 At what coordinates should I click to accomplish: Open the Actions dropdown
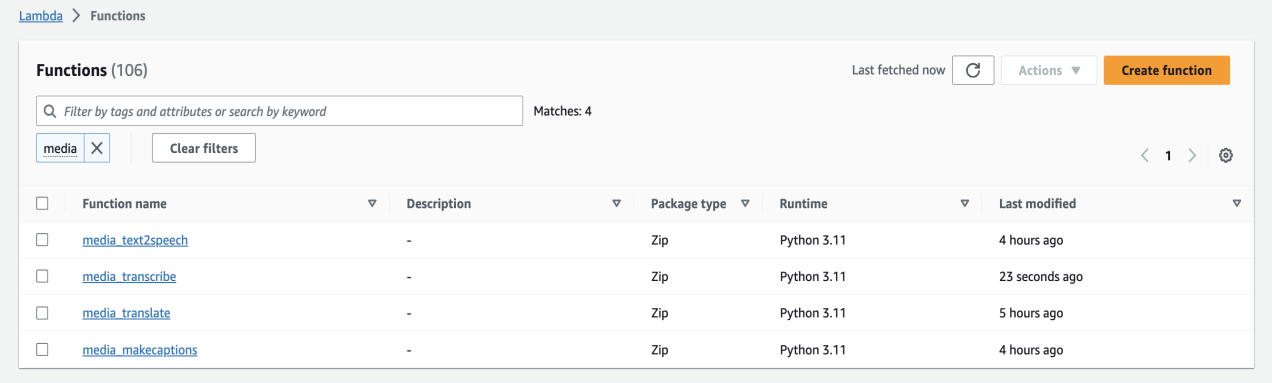point(1049,70)
